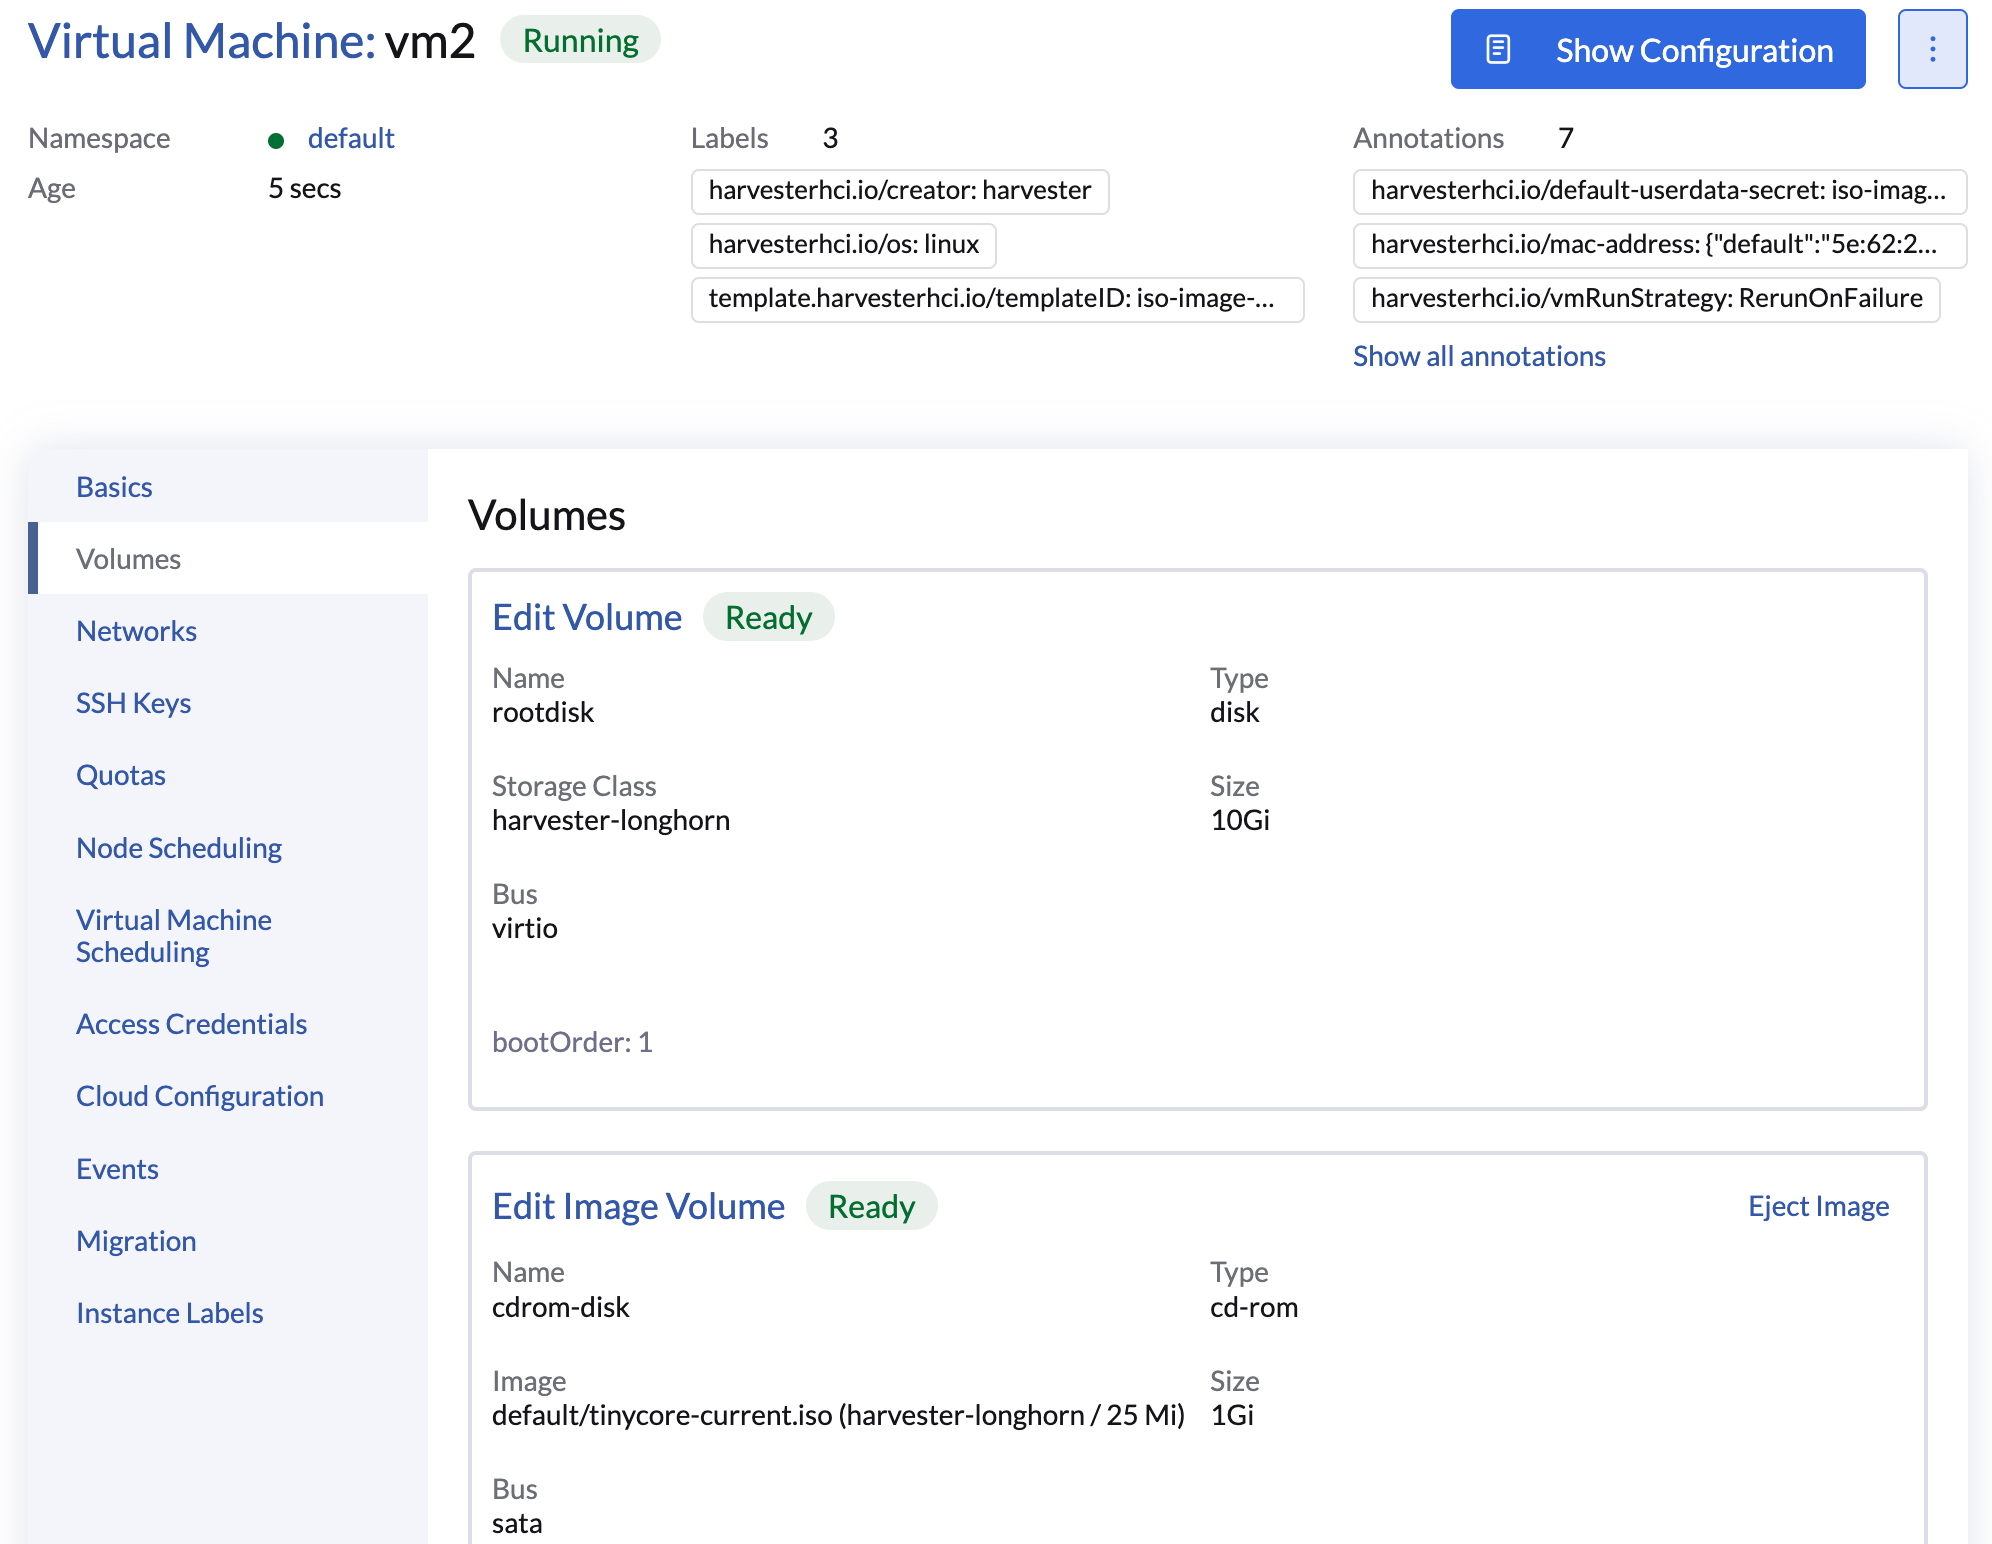Open Node Scheduling section

coord(179,848)
